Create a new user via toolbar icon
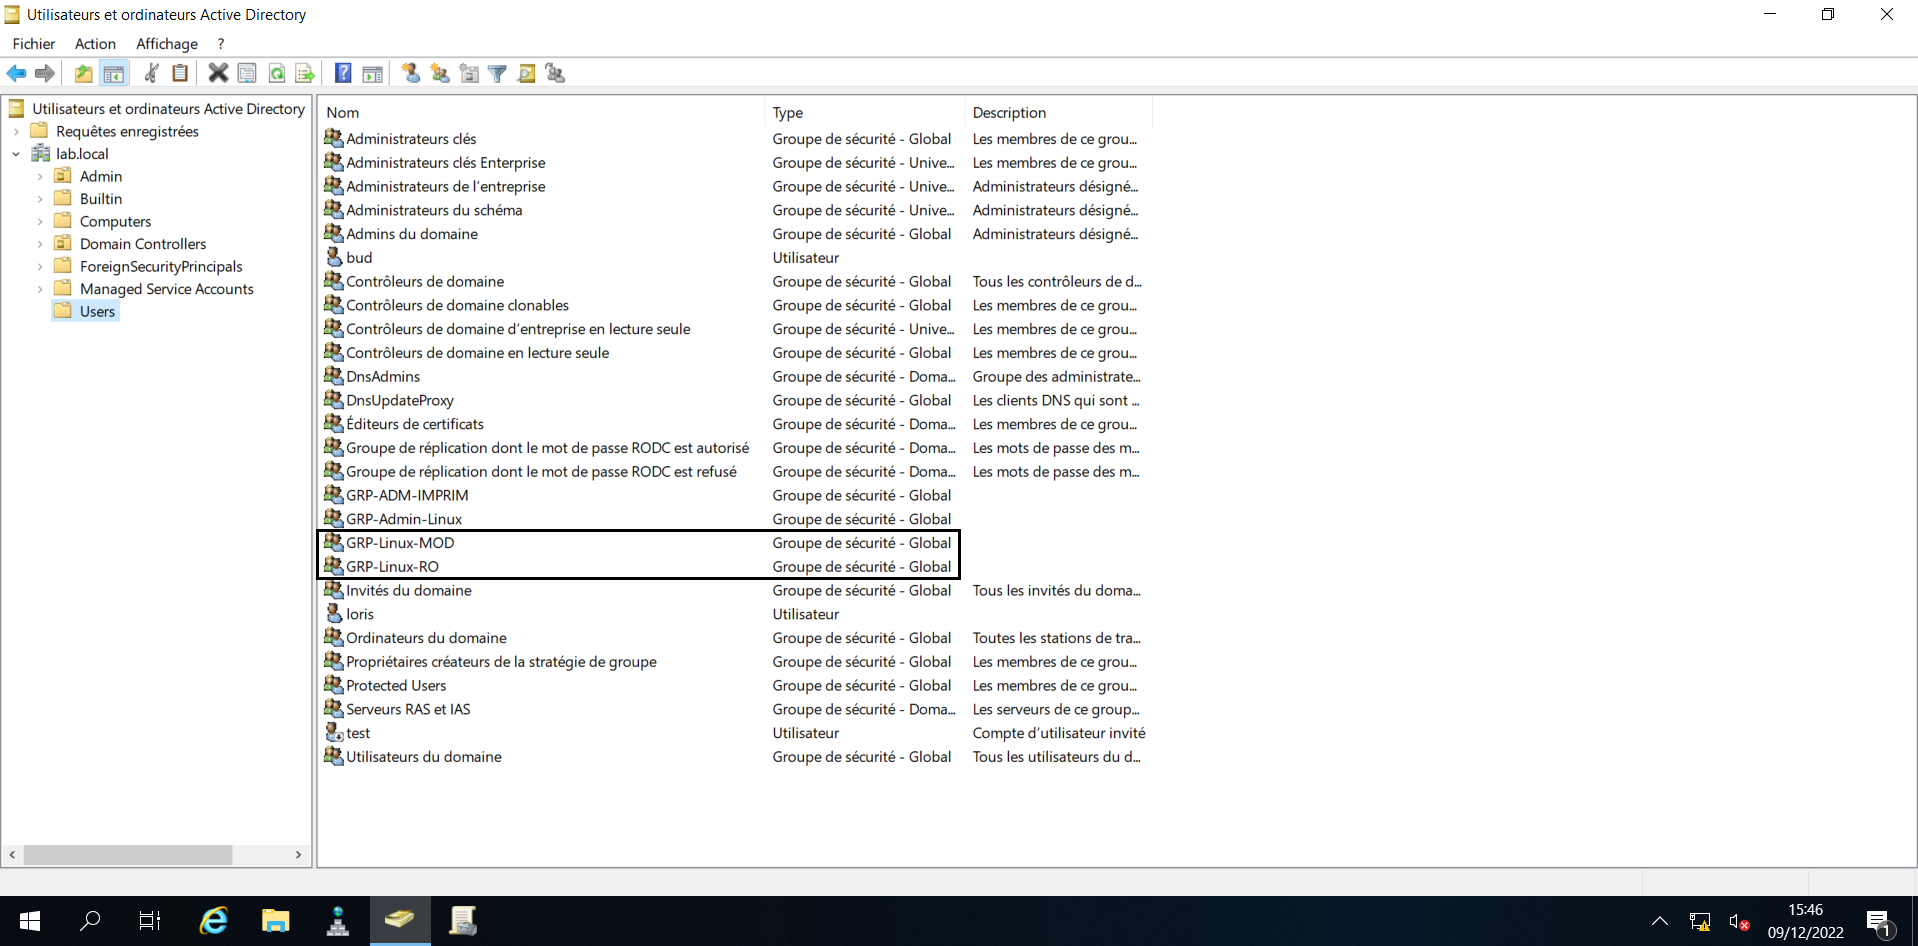The height and width of the screenshot is (946, 1918). [x=410, y=73]
